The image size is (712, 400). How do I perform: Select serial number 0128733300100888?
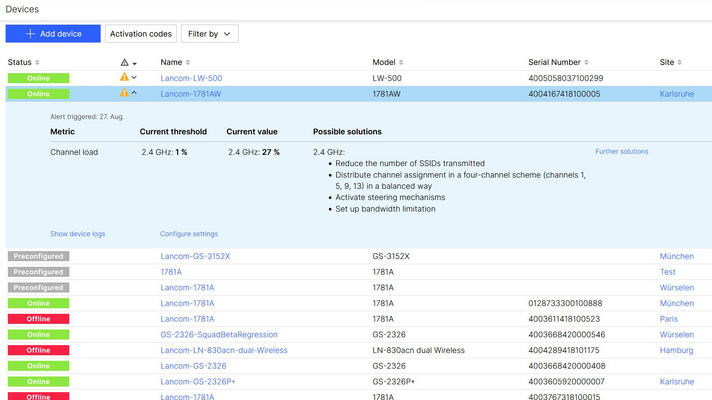tap(565, 303)
